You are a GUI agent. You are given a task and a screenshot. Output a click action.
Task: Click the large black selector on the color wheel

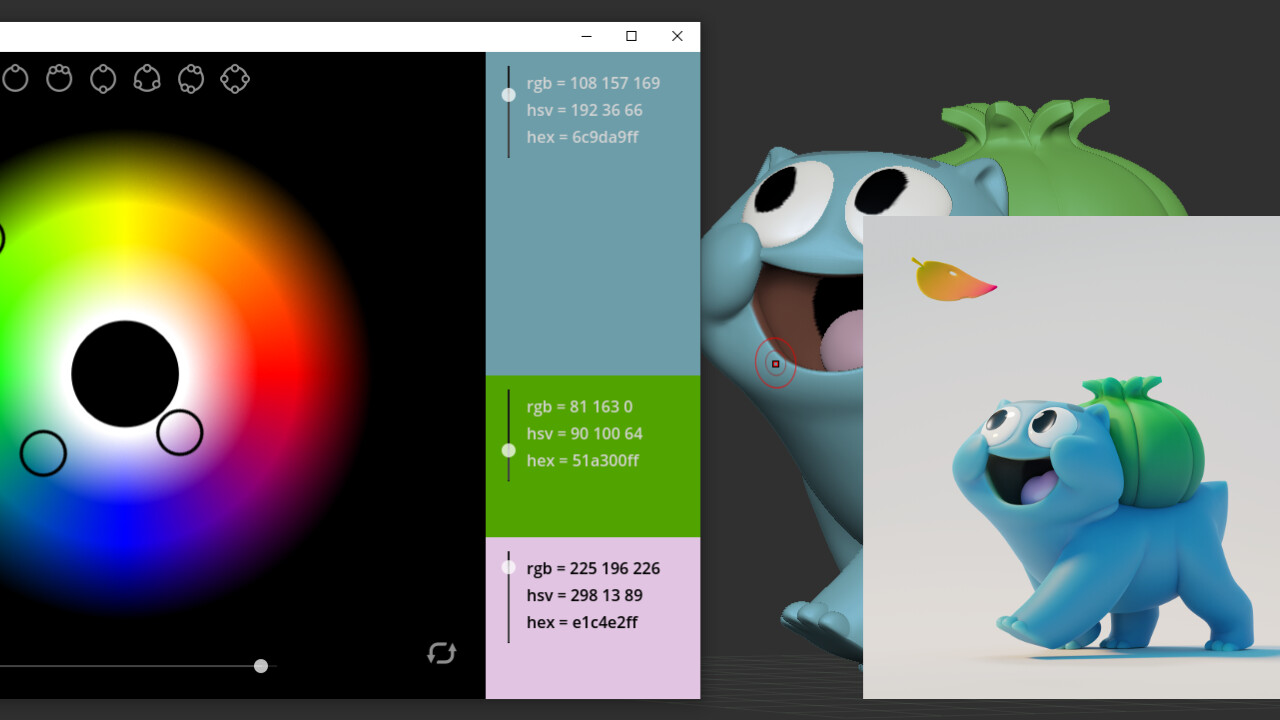click(124, 373)
